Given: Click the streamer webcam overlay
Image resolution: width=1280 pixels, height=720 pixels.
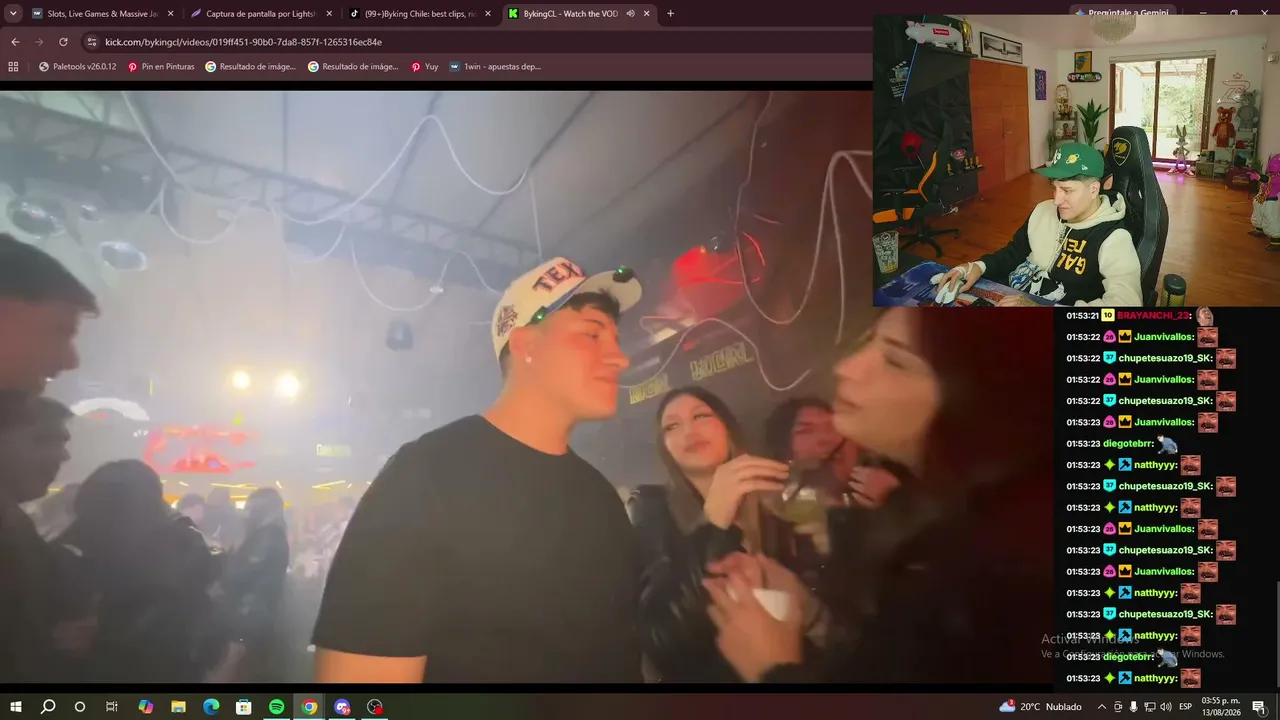Looking at the screenshot, I should tap(1076, 160).
